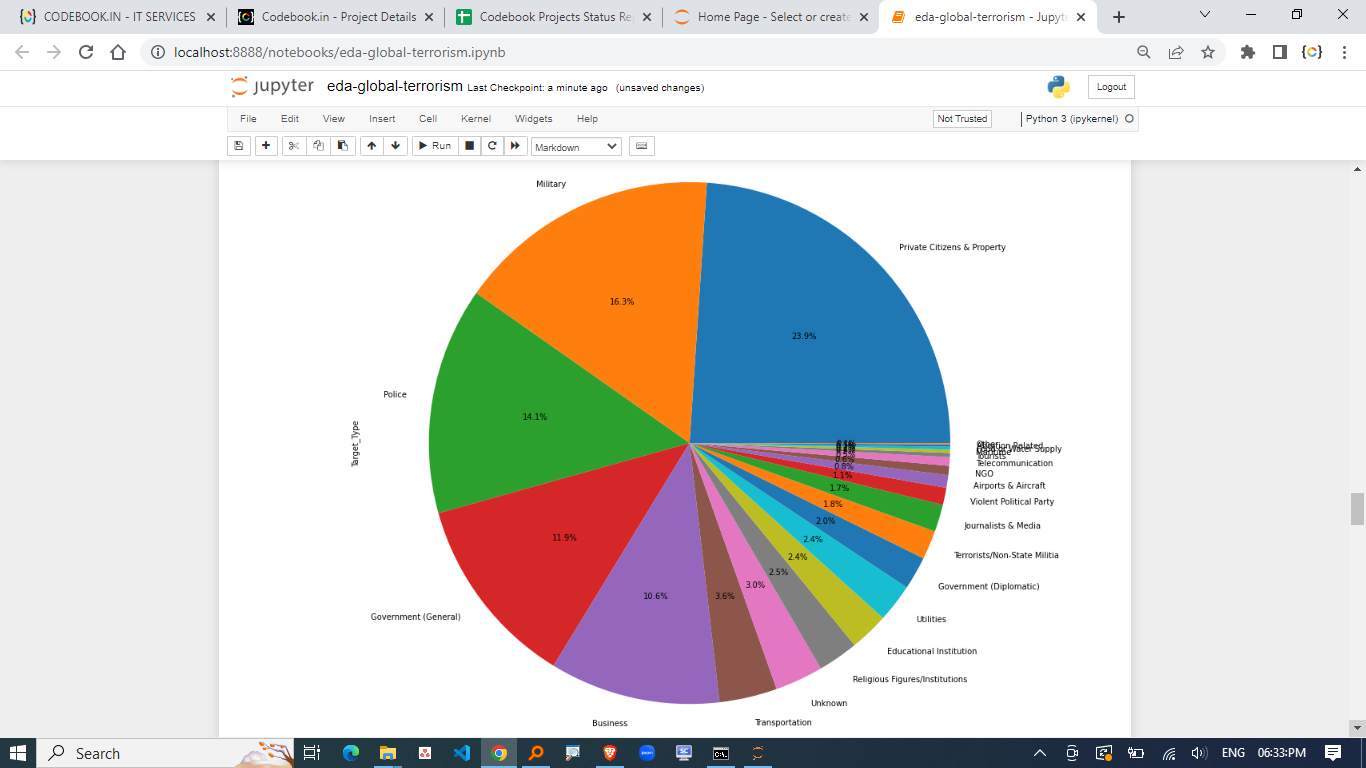
Task: Reload the current page
Action: (86, 52)
